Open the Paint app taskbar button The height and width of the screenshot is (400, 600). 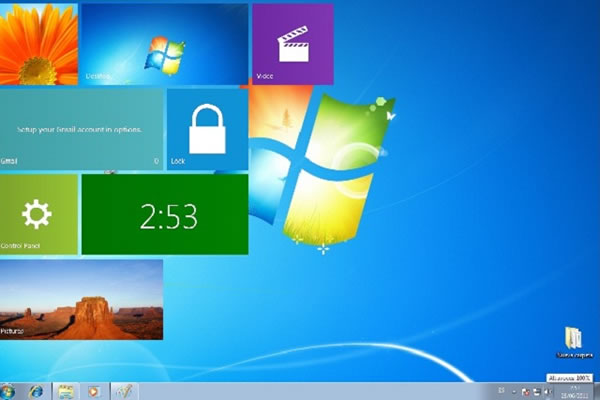(124, 392)
